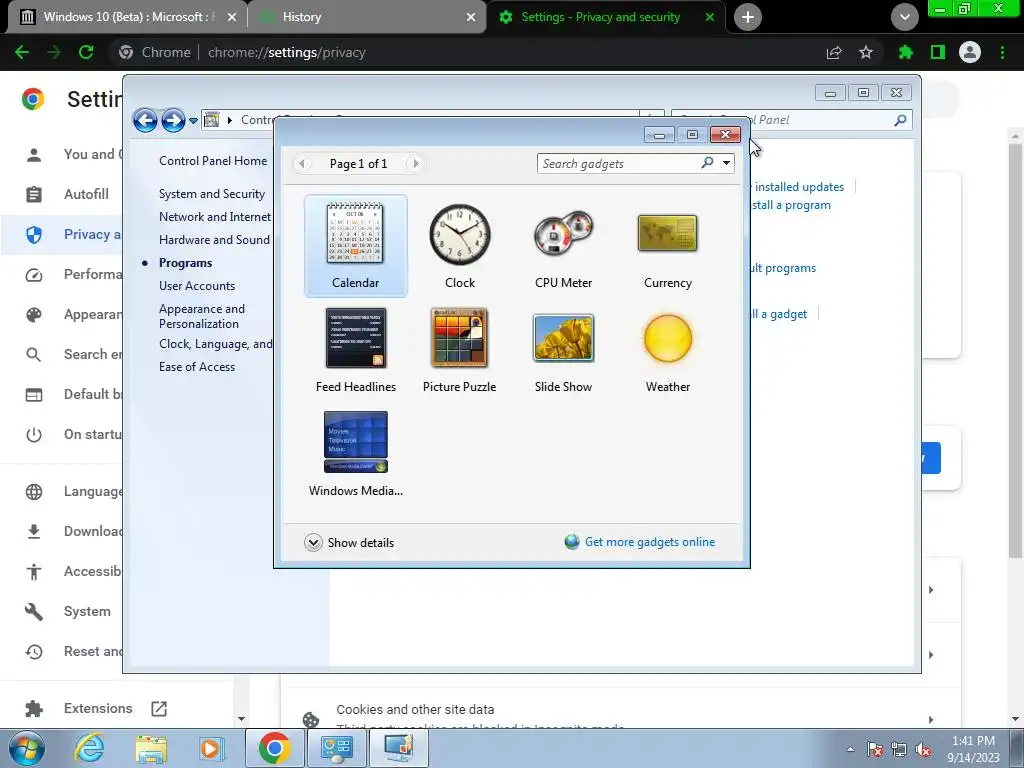Screen dimensions: 1024x768
Task: Click the search magnifier in gadget gallery
Action: [707, 163]
